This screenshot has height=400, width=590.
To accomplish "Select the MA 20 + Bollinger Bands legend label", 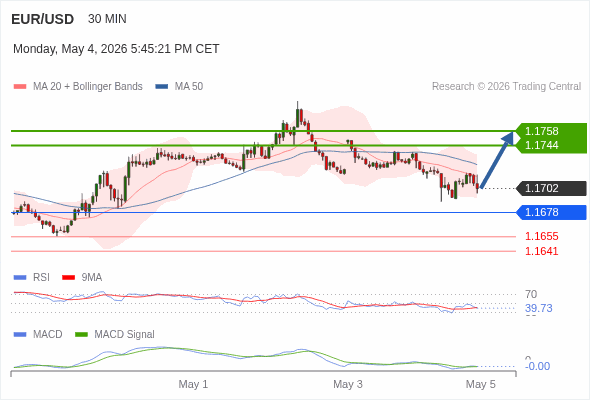I will click(x=88, y=87).
